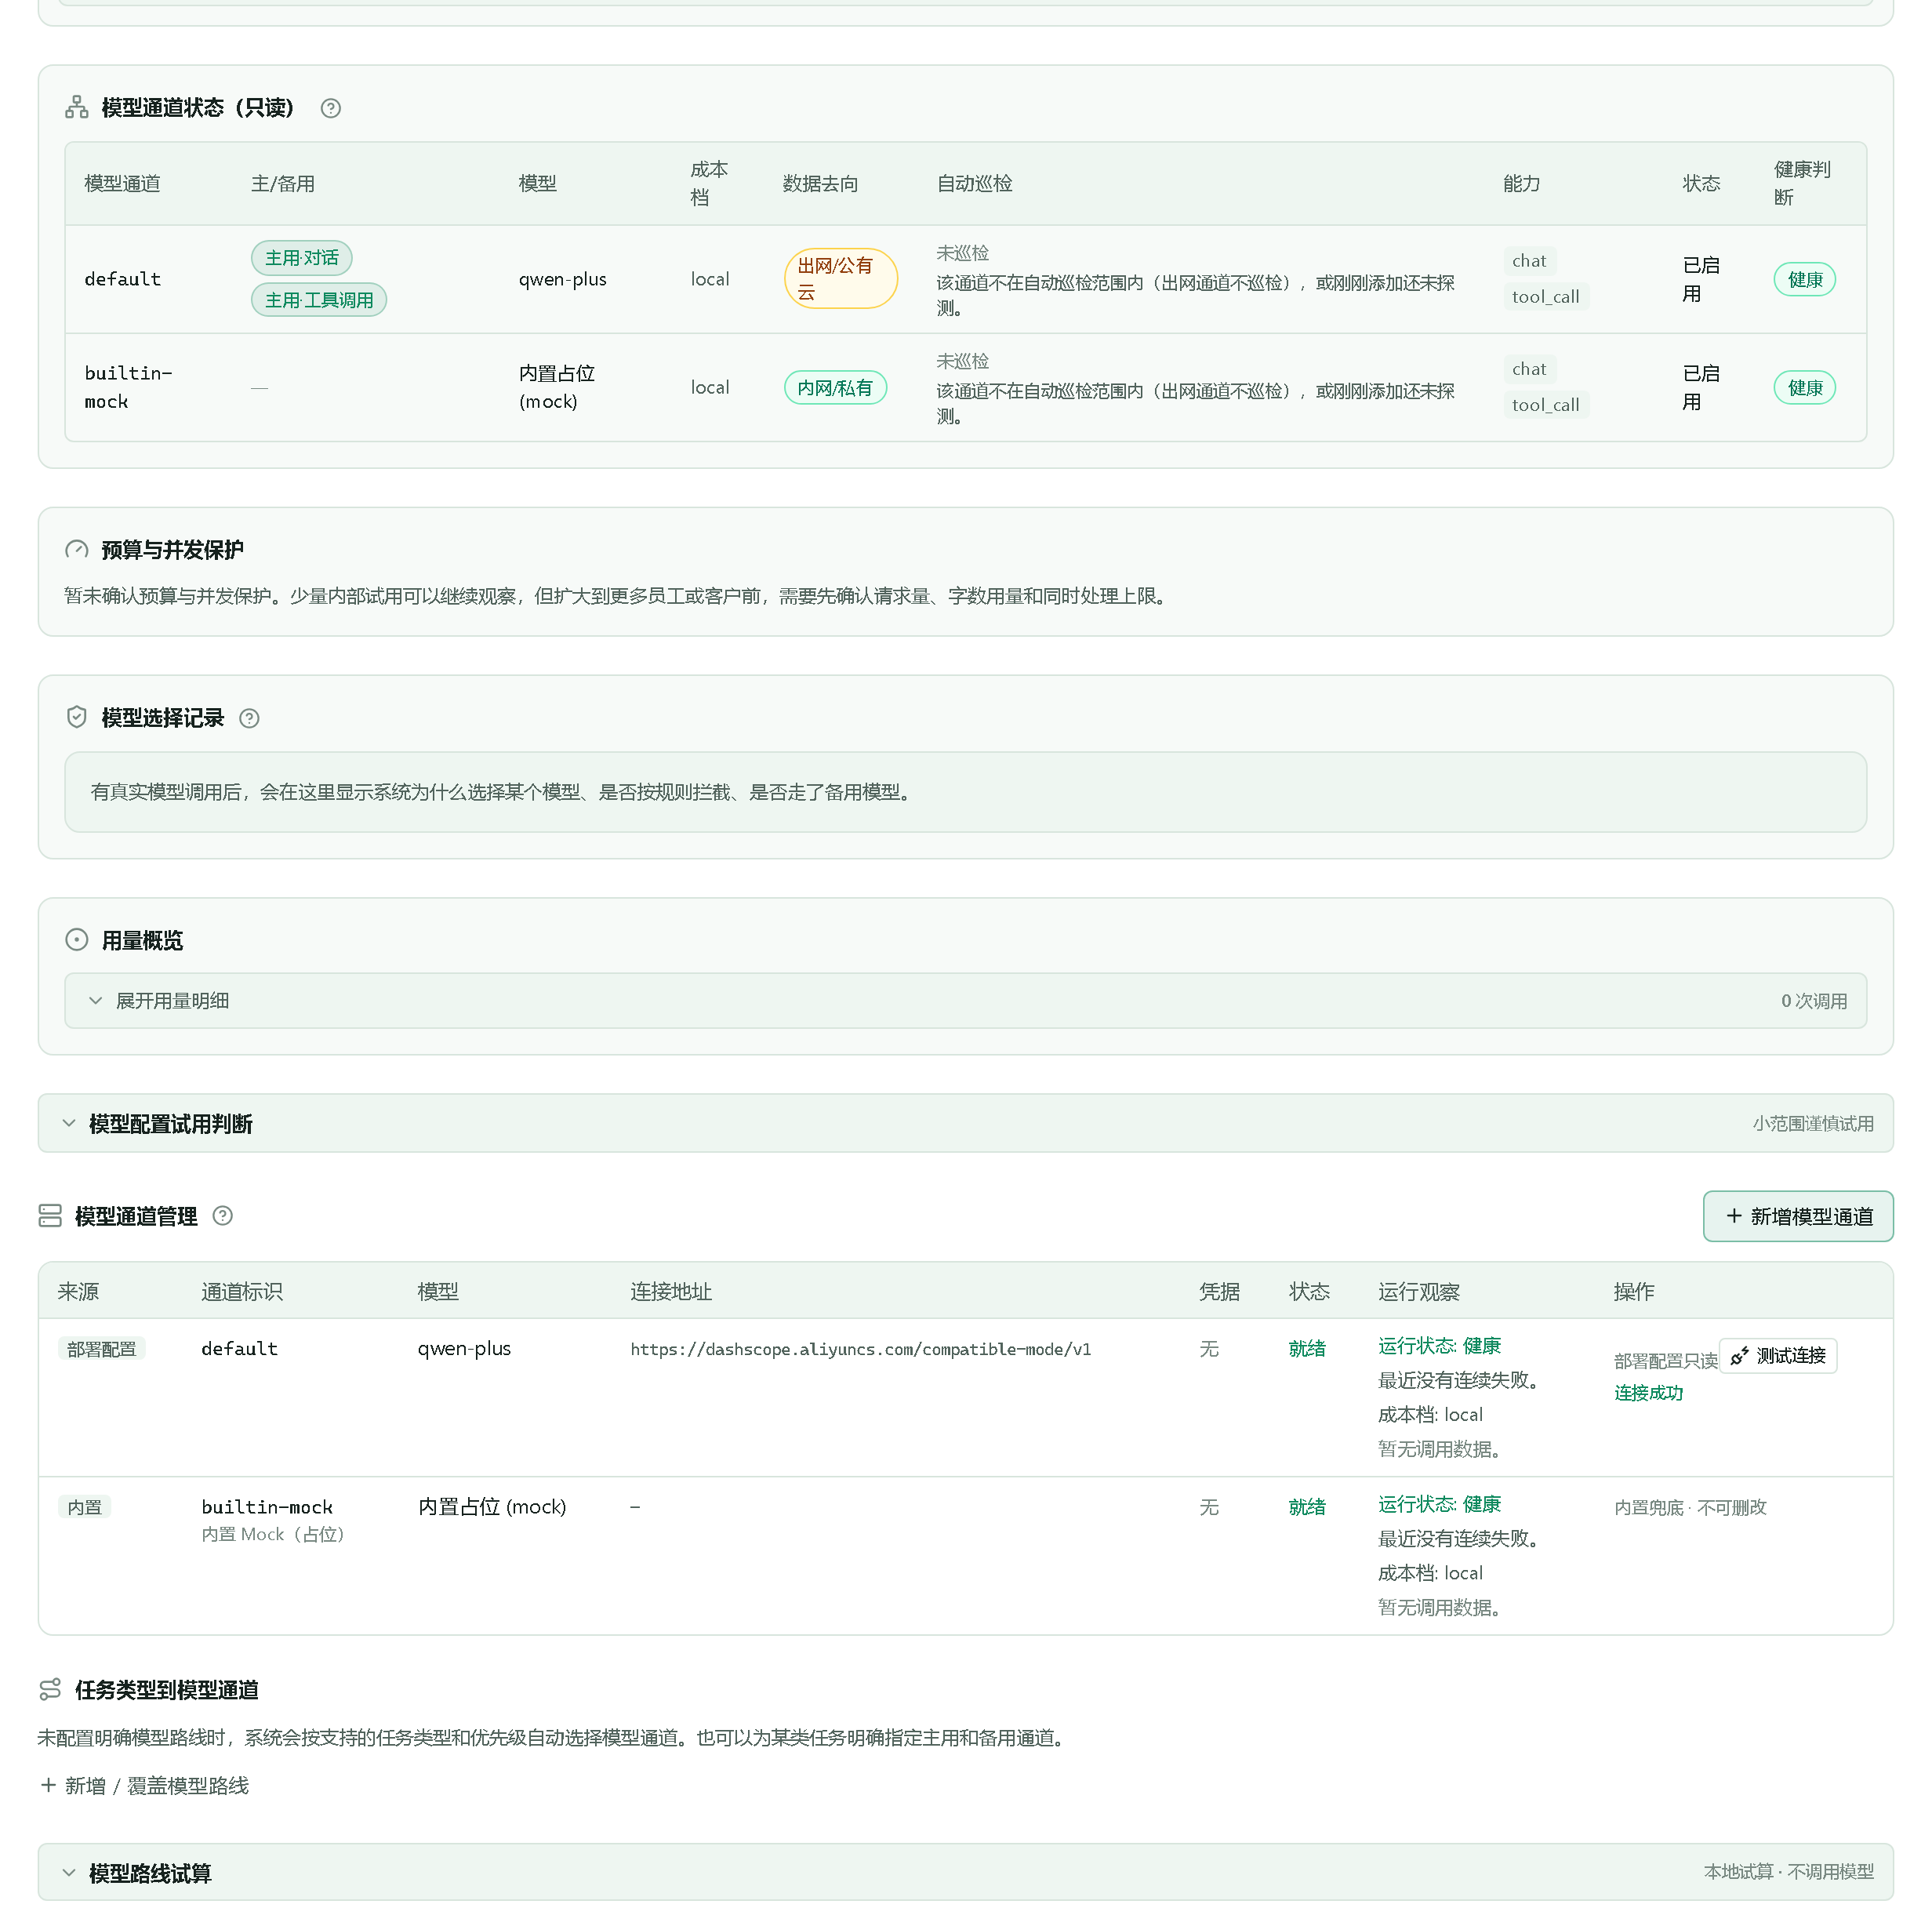
Task: Click 主用·对话 tag in default row
Action: coord(302,258)
